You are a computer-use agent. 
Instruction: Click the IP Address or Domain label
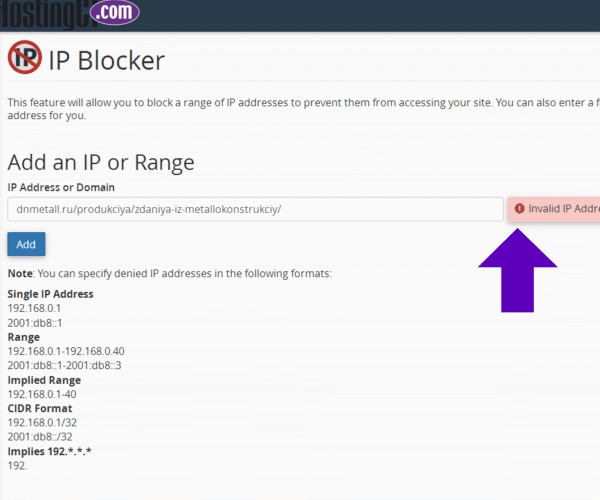[61, 187]
